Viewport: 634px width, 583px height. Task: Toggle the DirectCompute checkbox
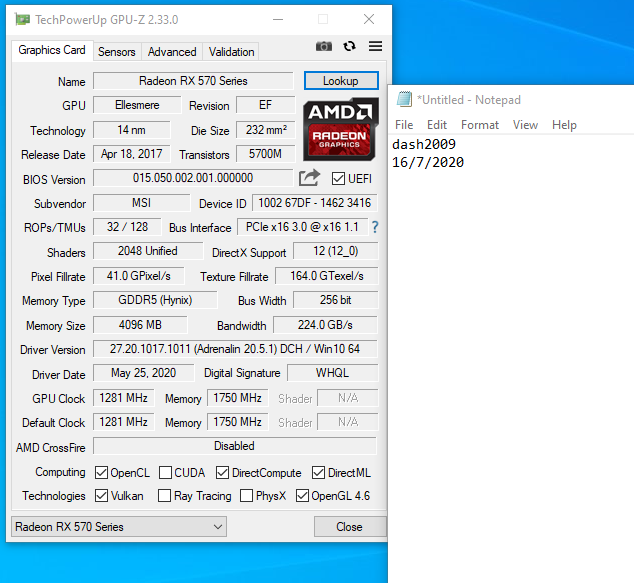222,472
